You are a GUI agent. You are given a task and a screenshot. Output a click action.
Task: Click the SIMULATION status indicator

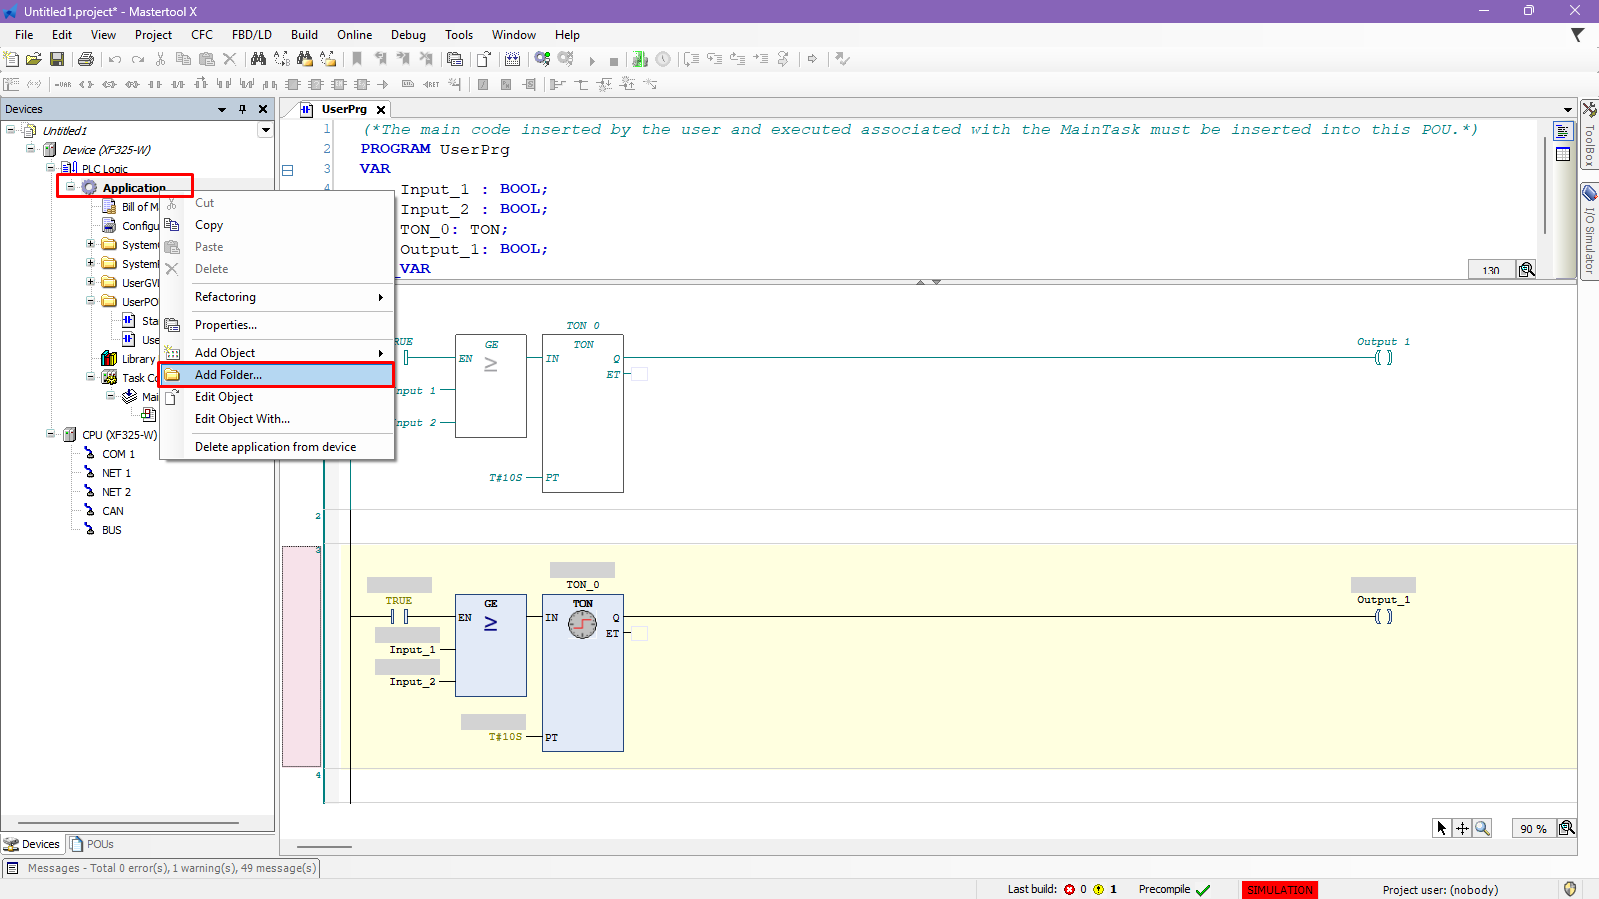click(1279, 890)
